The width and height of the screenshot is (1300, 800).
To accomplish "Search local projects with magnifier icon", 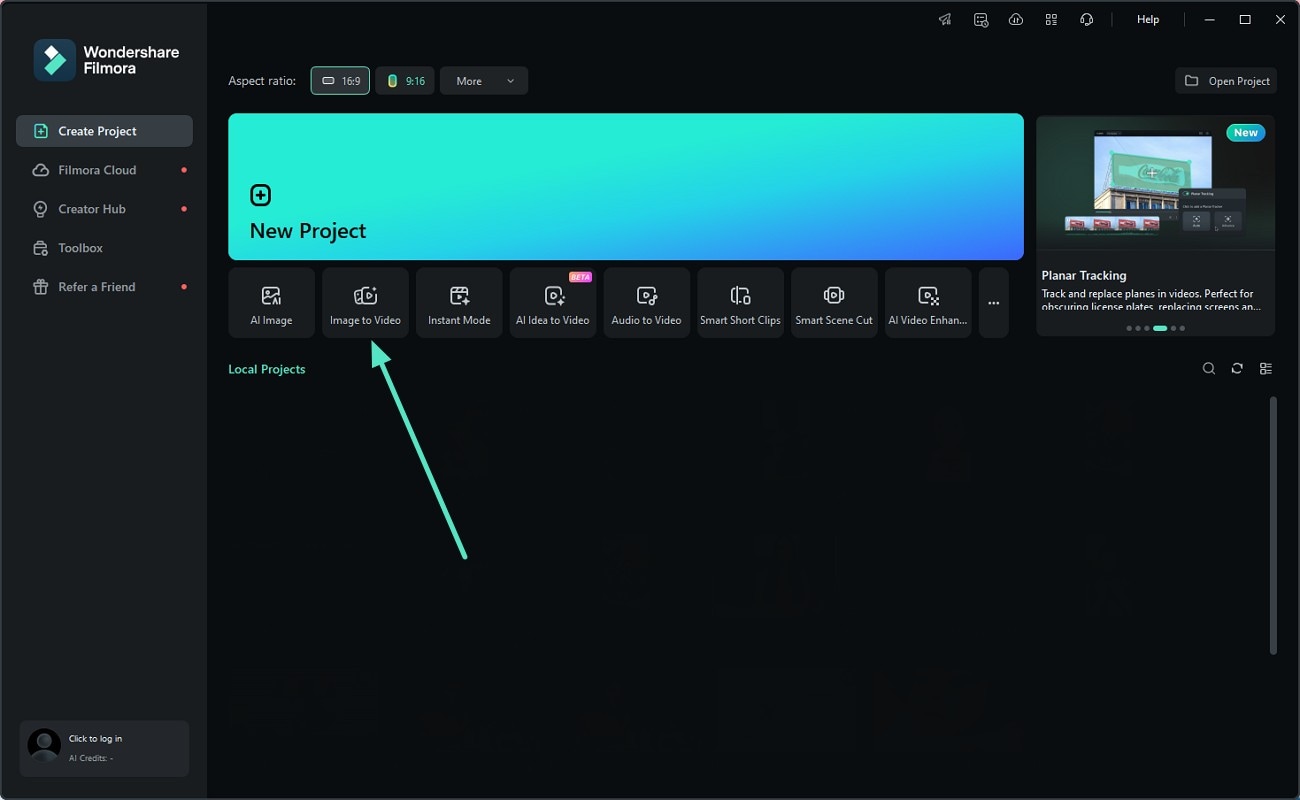I will point(1209,369).
